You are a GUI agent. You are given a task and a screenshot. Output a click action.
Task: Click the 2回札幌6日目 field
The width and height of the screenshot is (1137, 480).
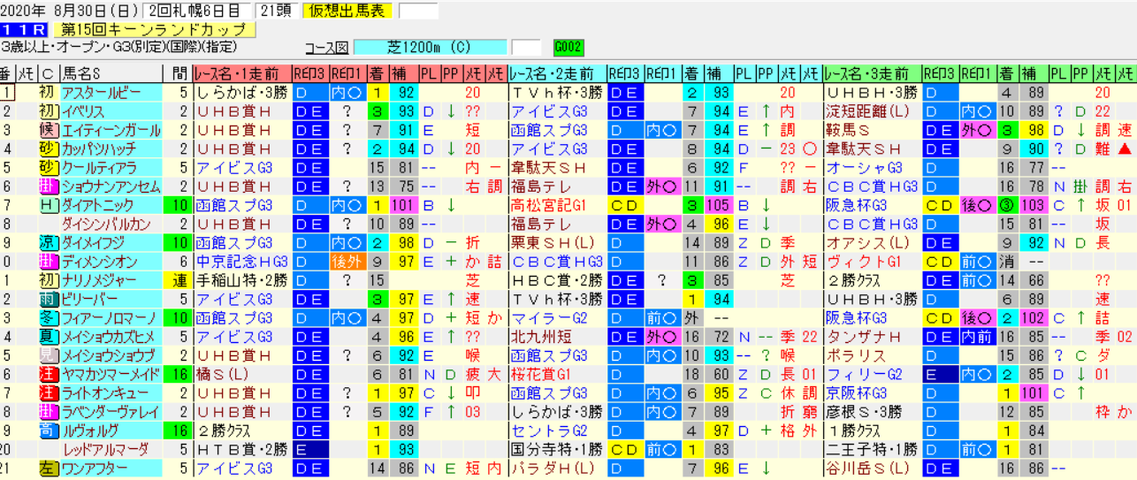(x=197, y=12)
